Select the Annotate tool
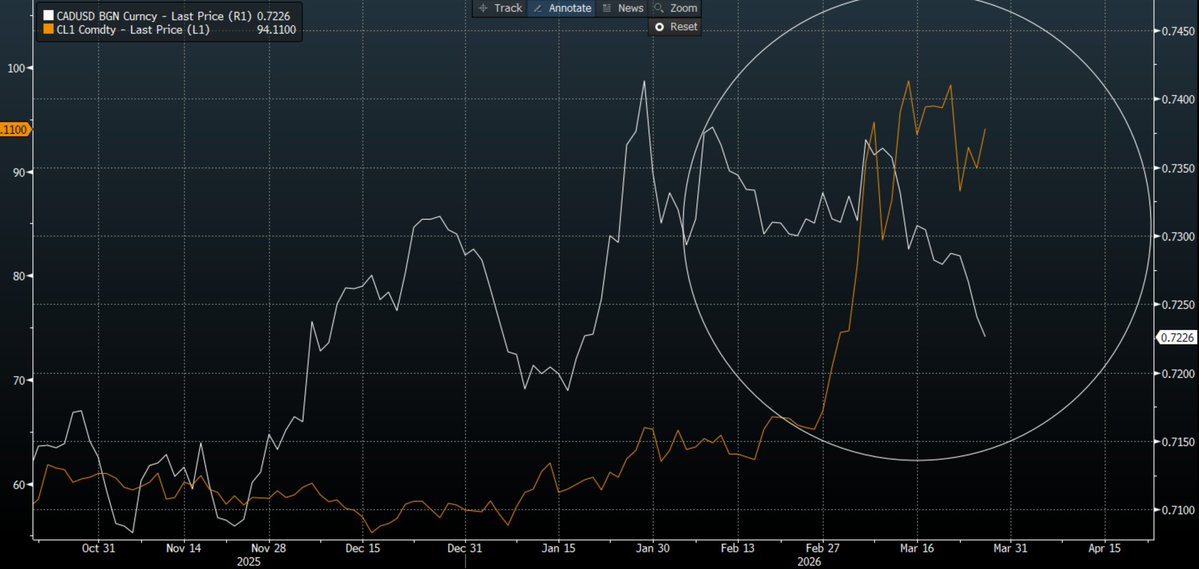Screen dimensions: 1199x569 click(x=562, y=8)
